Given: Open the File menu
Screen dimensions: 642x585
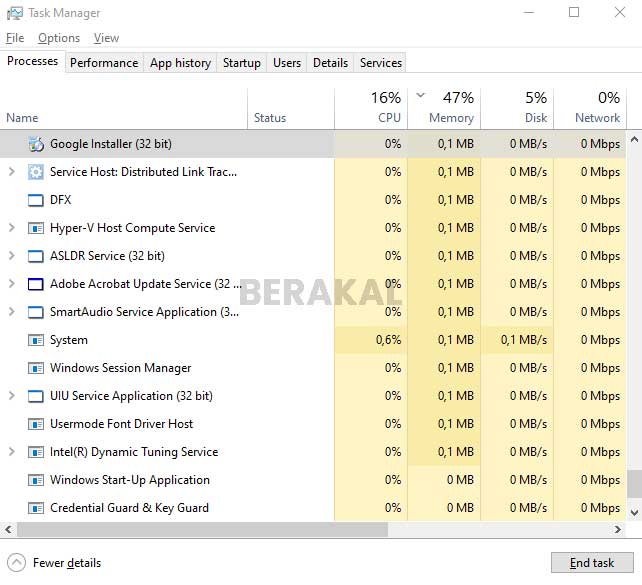Looking at the screenshot, I should tap(15, 38).
